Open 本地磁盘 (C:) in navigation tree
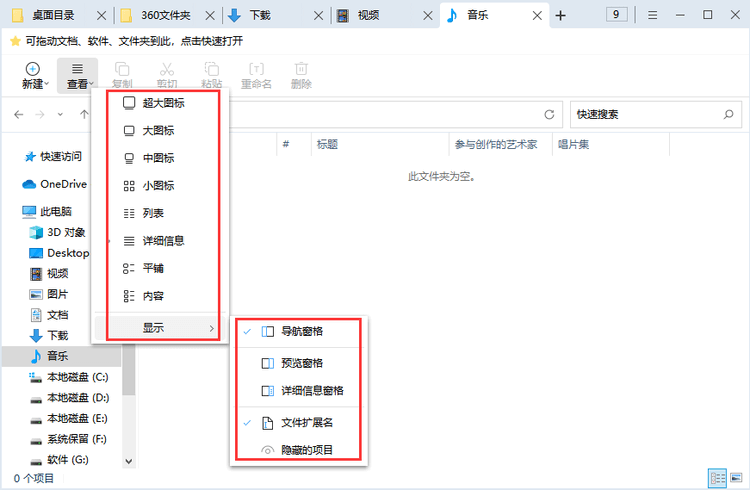 point(77,377)
